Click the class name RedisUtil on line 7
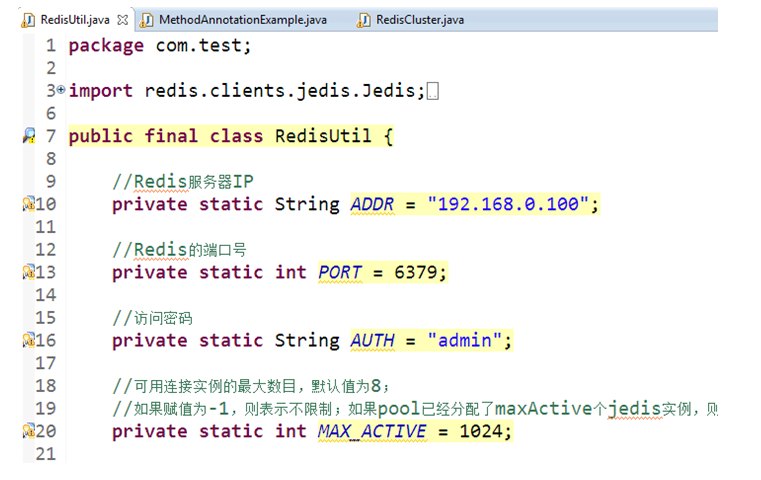This screenshot has width=761, height=480. point(323,136)
